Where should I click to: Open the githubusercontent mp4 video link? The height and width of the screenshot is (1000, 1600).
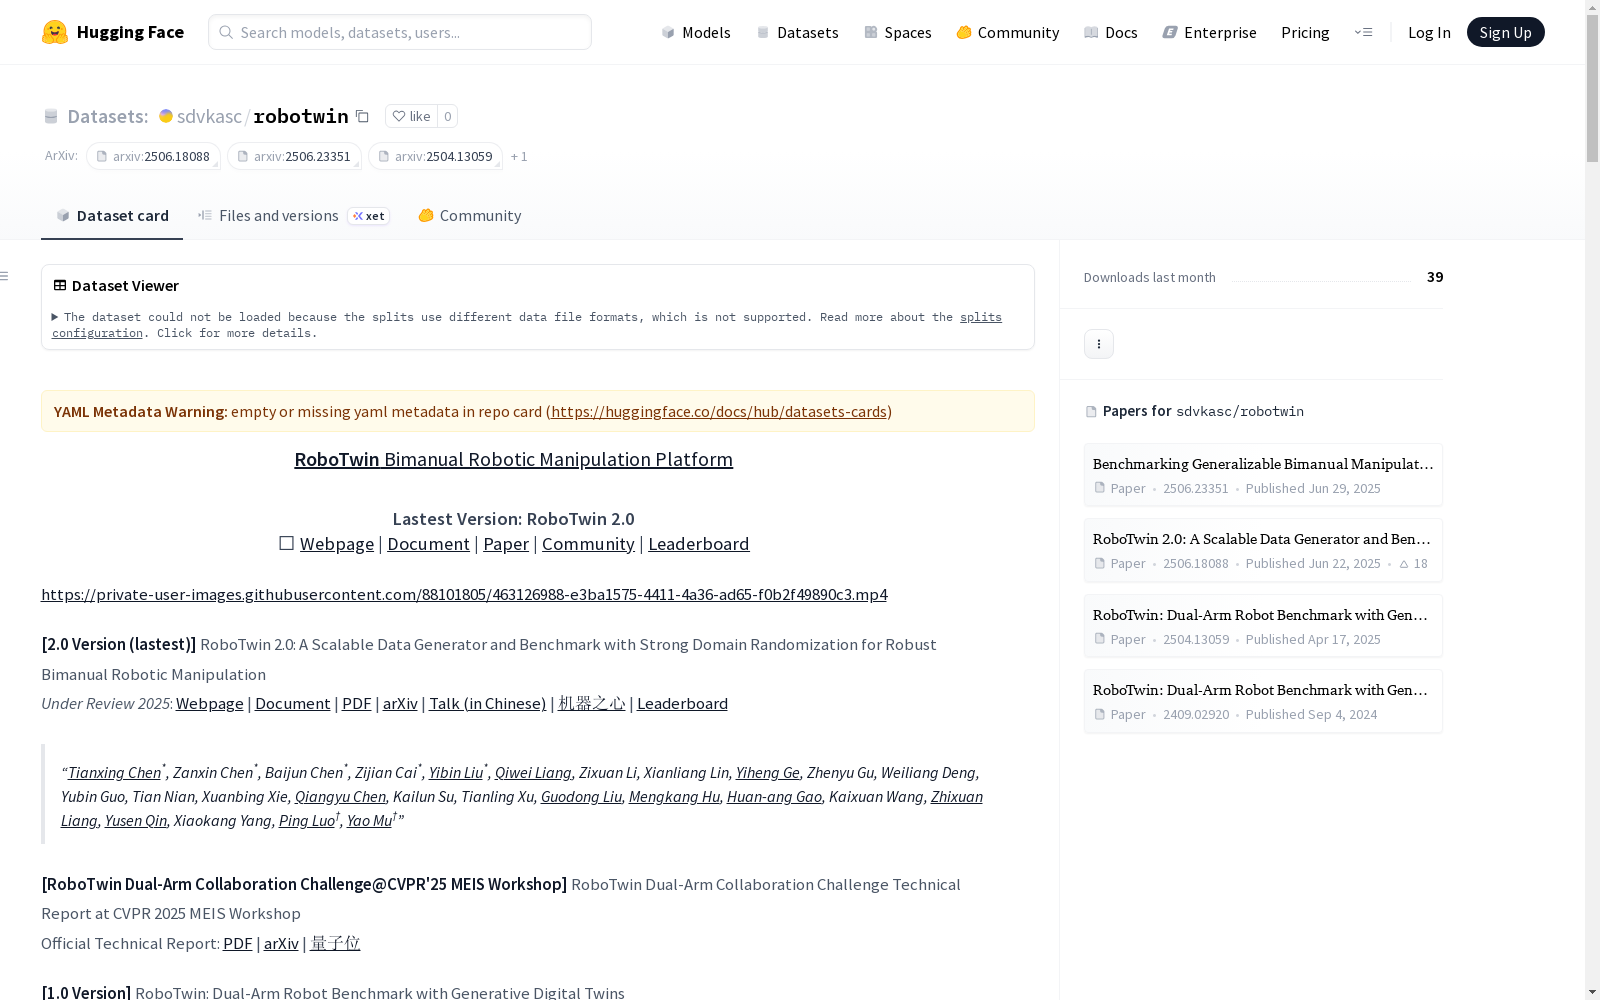click(464, 594)
